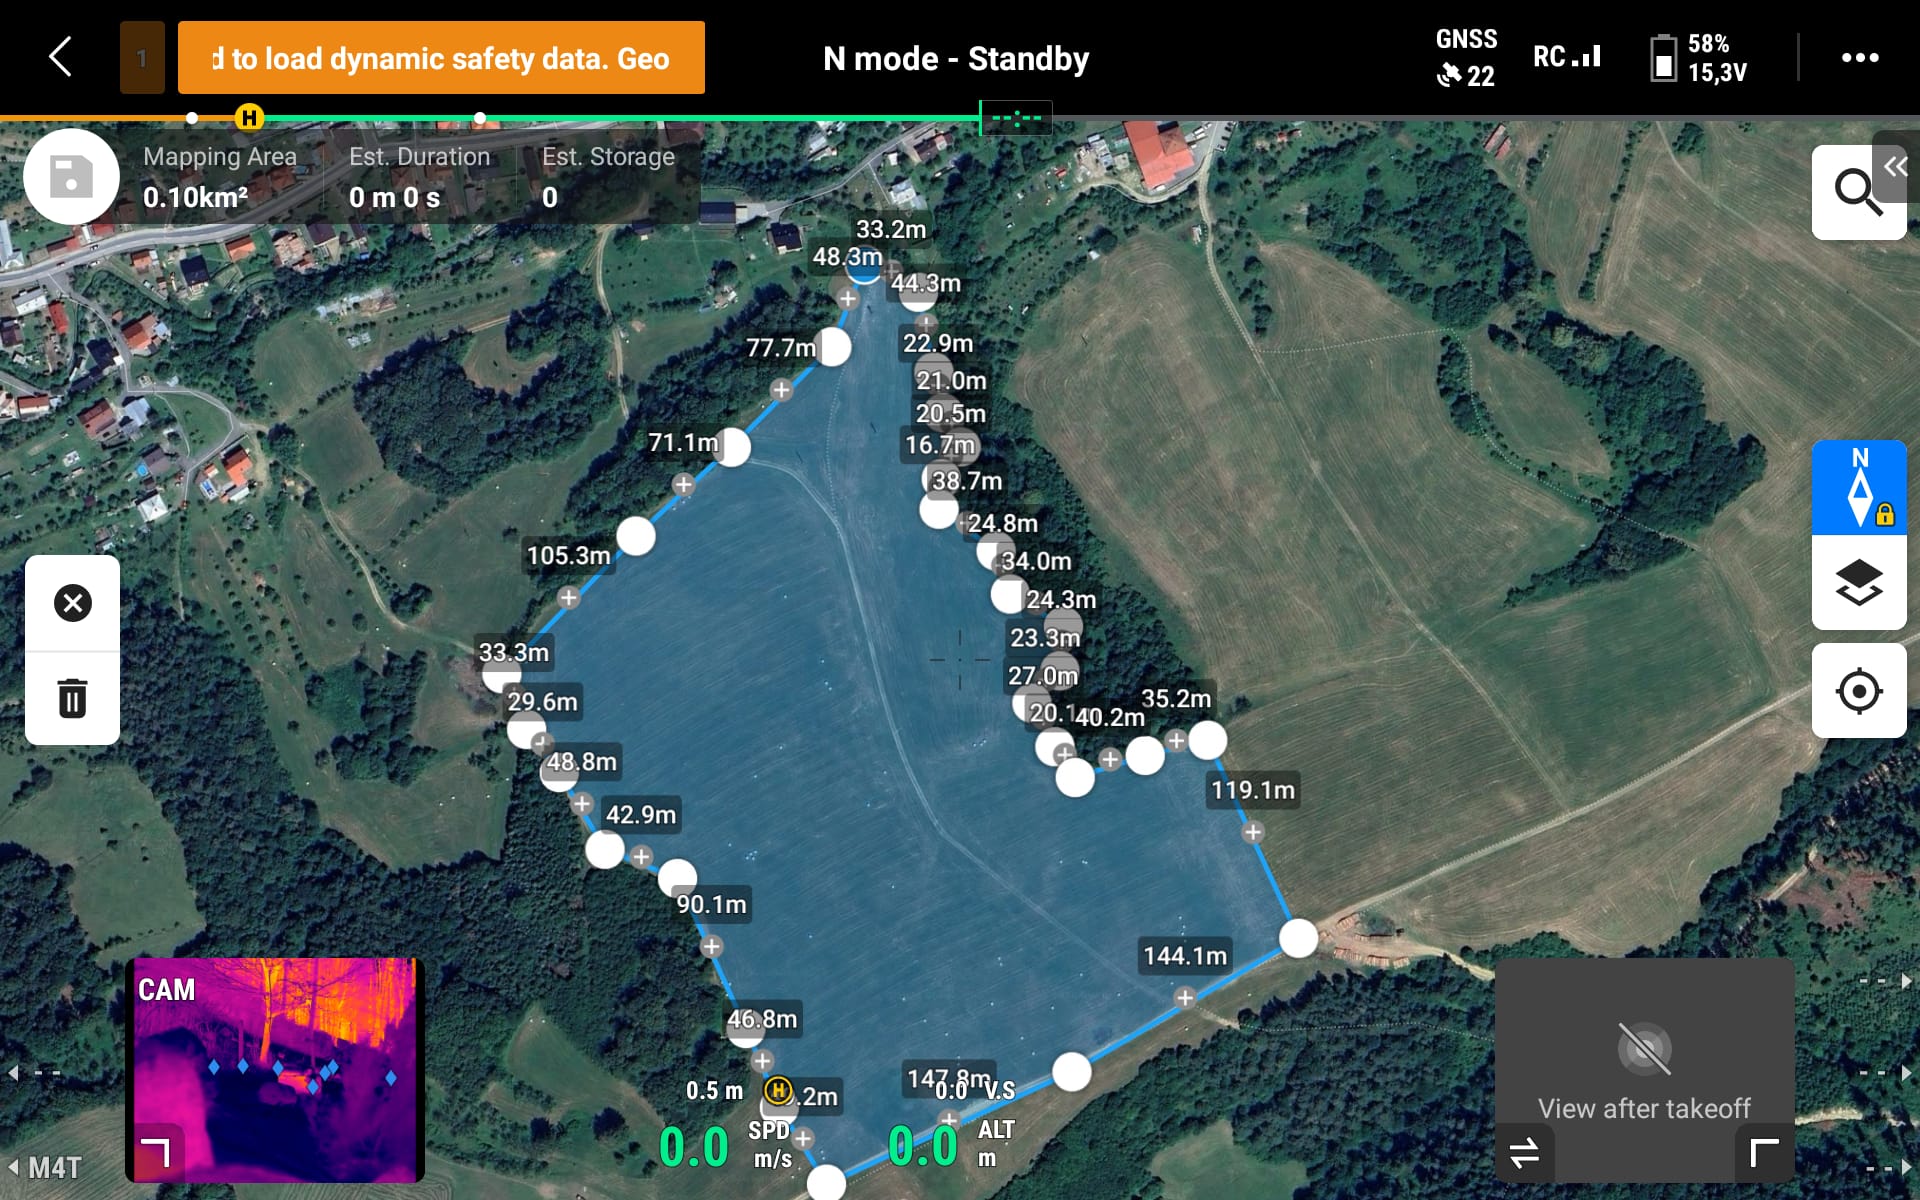Switch views with swap arrows icon
Image resolution: width=1920 pixels, height=1200 pixels.
[x=1524, y=1153]
